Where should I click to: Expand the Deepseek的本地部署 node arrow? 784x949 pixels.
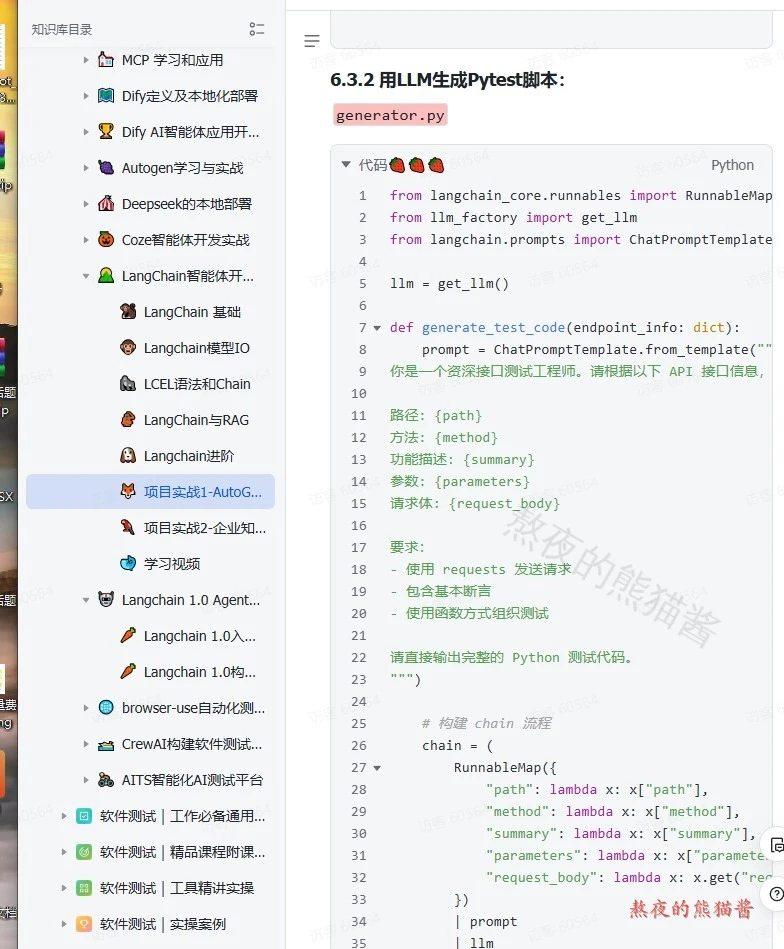[85, 203]
